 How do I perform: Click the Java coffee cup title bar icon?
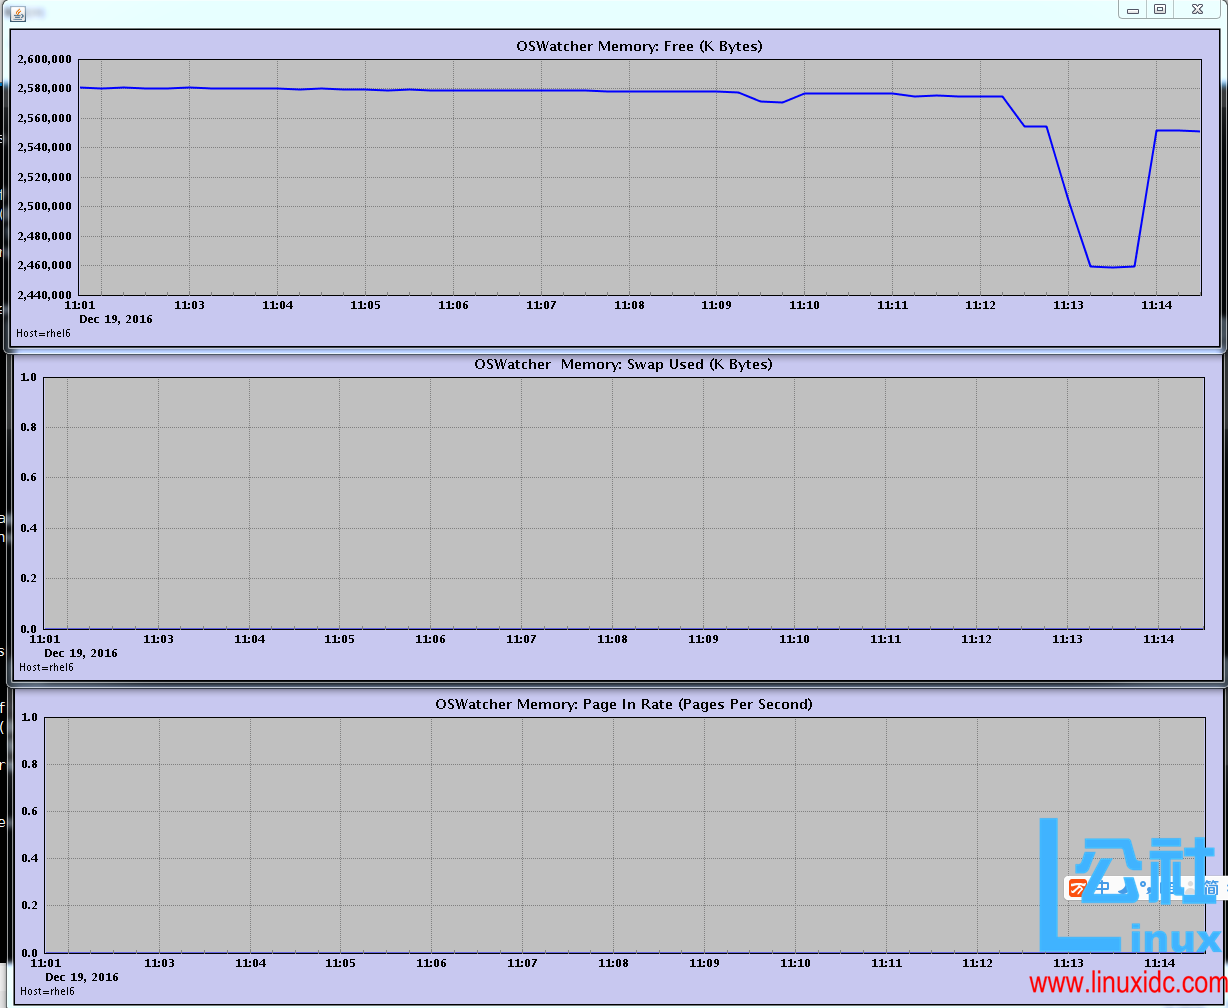[x=19, y=11]
